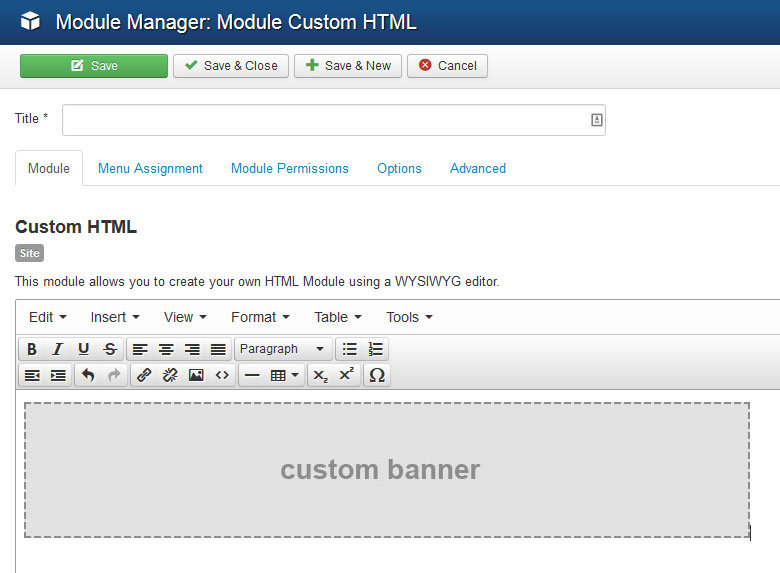Open the Tools menu

tap(409, 317)
